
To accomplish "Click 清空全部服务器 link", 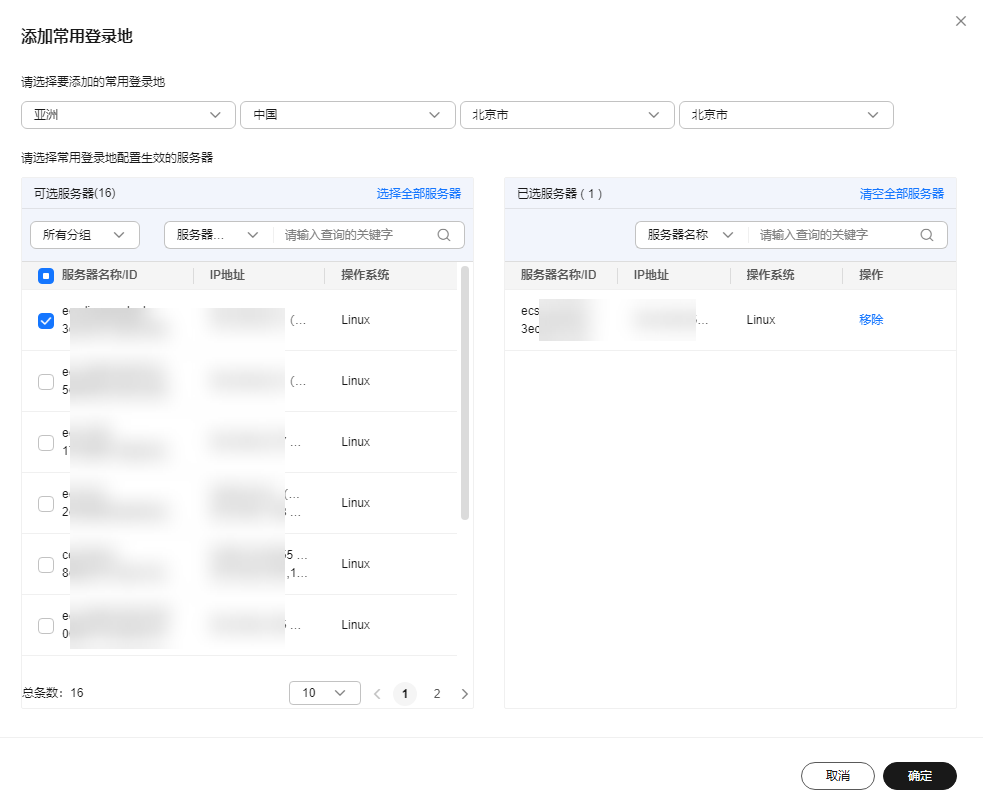I will point(901,194).
